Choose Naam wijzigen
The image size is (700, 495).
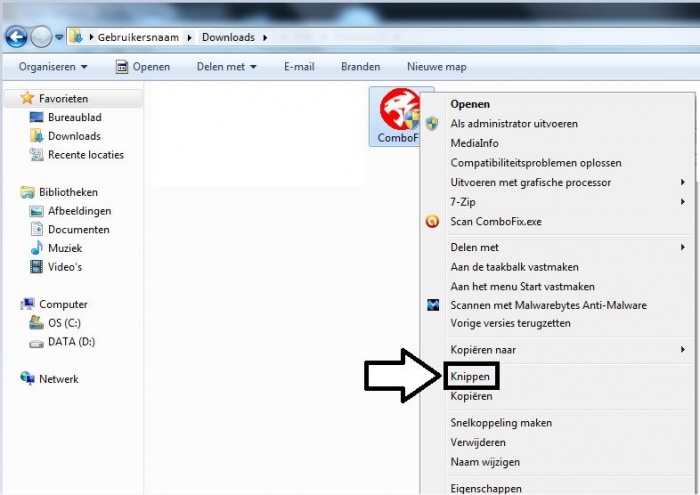click(485, 462)
